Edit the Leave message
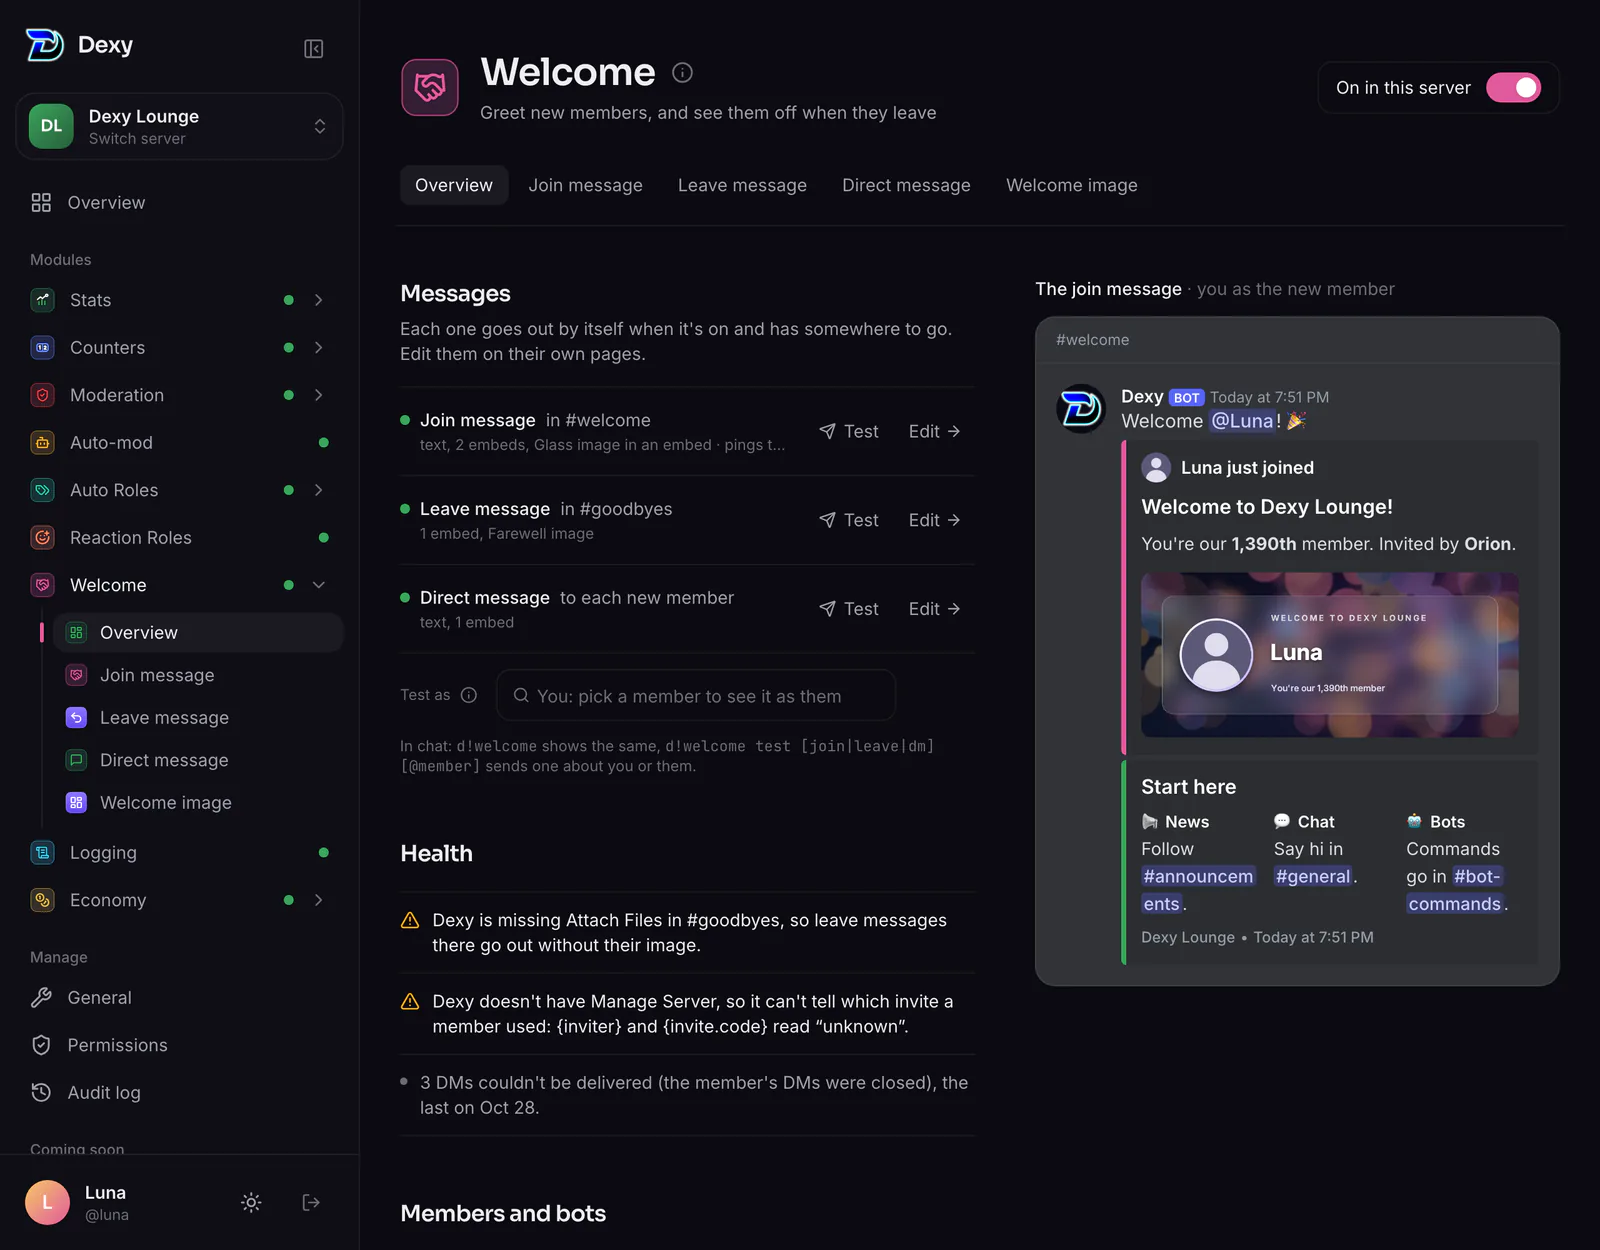The height and width of the screenshot is (1250, 1600). [934, 520]
